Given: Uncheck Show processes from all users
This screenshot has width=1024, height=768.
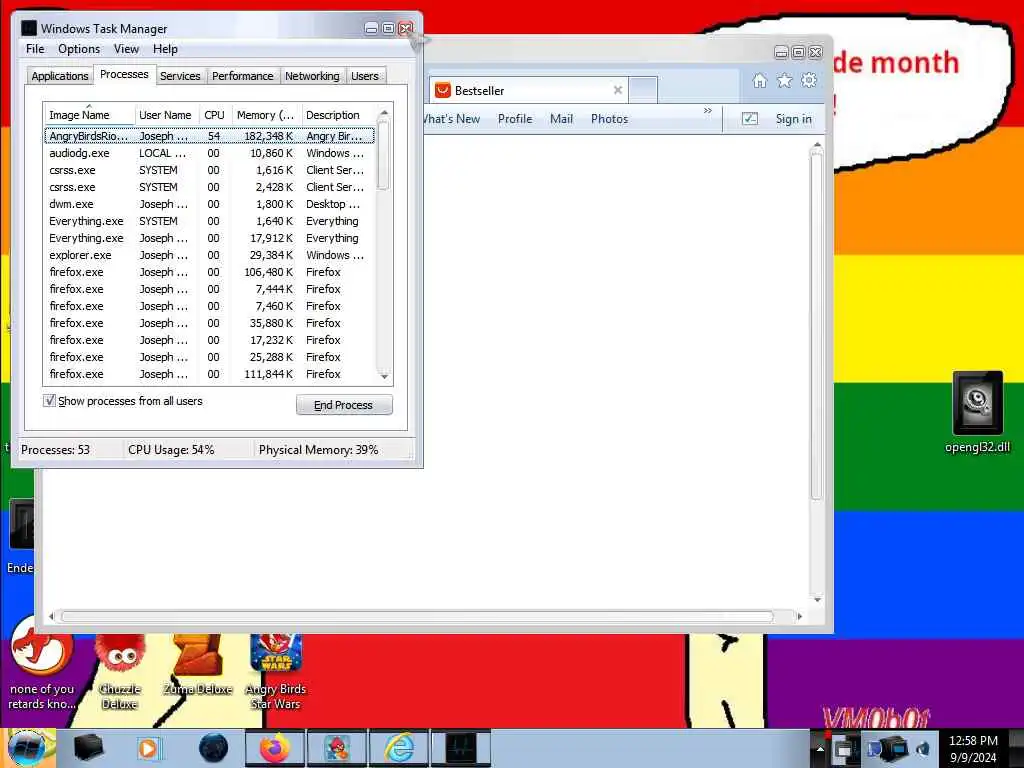Looking at the screenshot, I should pyautogui.click(x=49, y=400).
